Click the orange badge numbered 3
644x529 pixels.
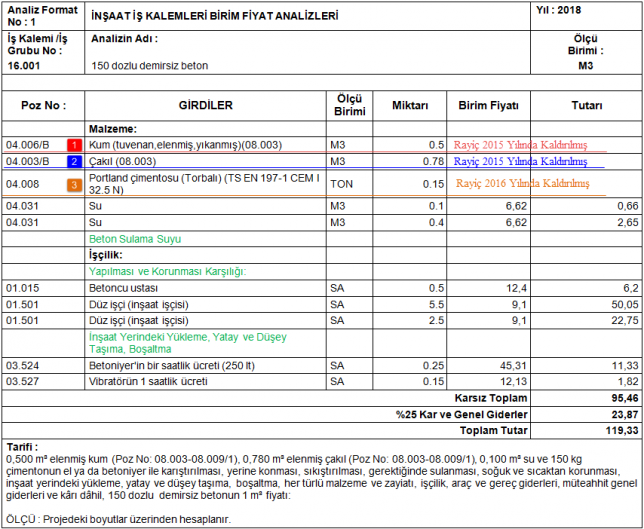click(x=73, y=184)
